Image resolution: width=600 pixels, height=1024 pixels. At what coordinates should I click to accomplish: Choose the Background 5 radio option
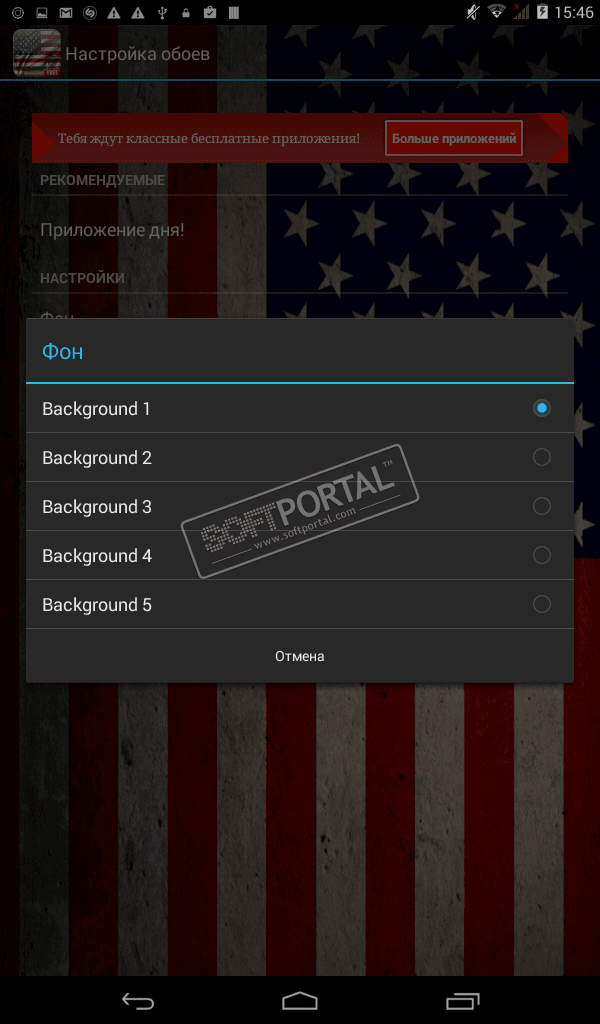click(x=541, y=604)
